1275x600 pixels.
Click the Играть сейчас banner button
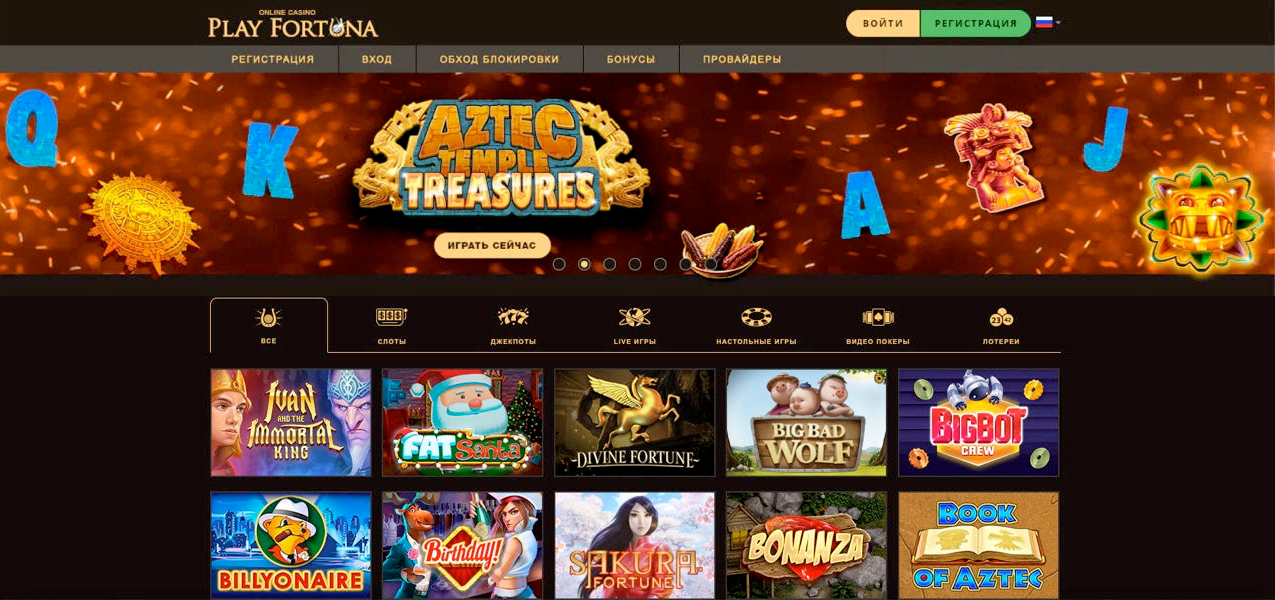(492, 245)
